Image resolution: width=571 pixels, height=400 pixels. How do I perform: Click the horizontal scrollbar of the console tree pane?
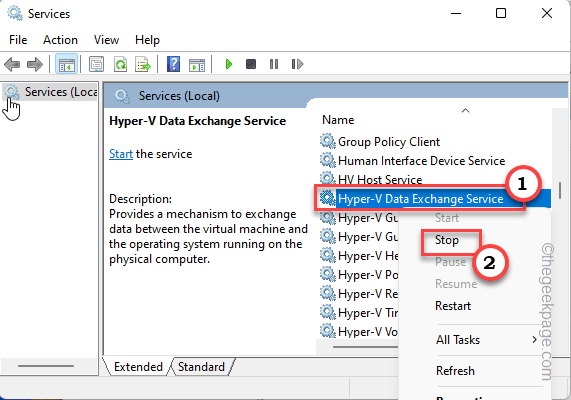[x=46, y=366]
